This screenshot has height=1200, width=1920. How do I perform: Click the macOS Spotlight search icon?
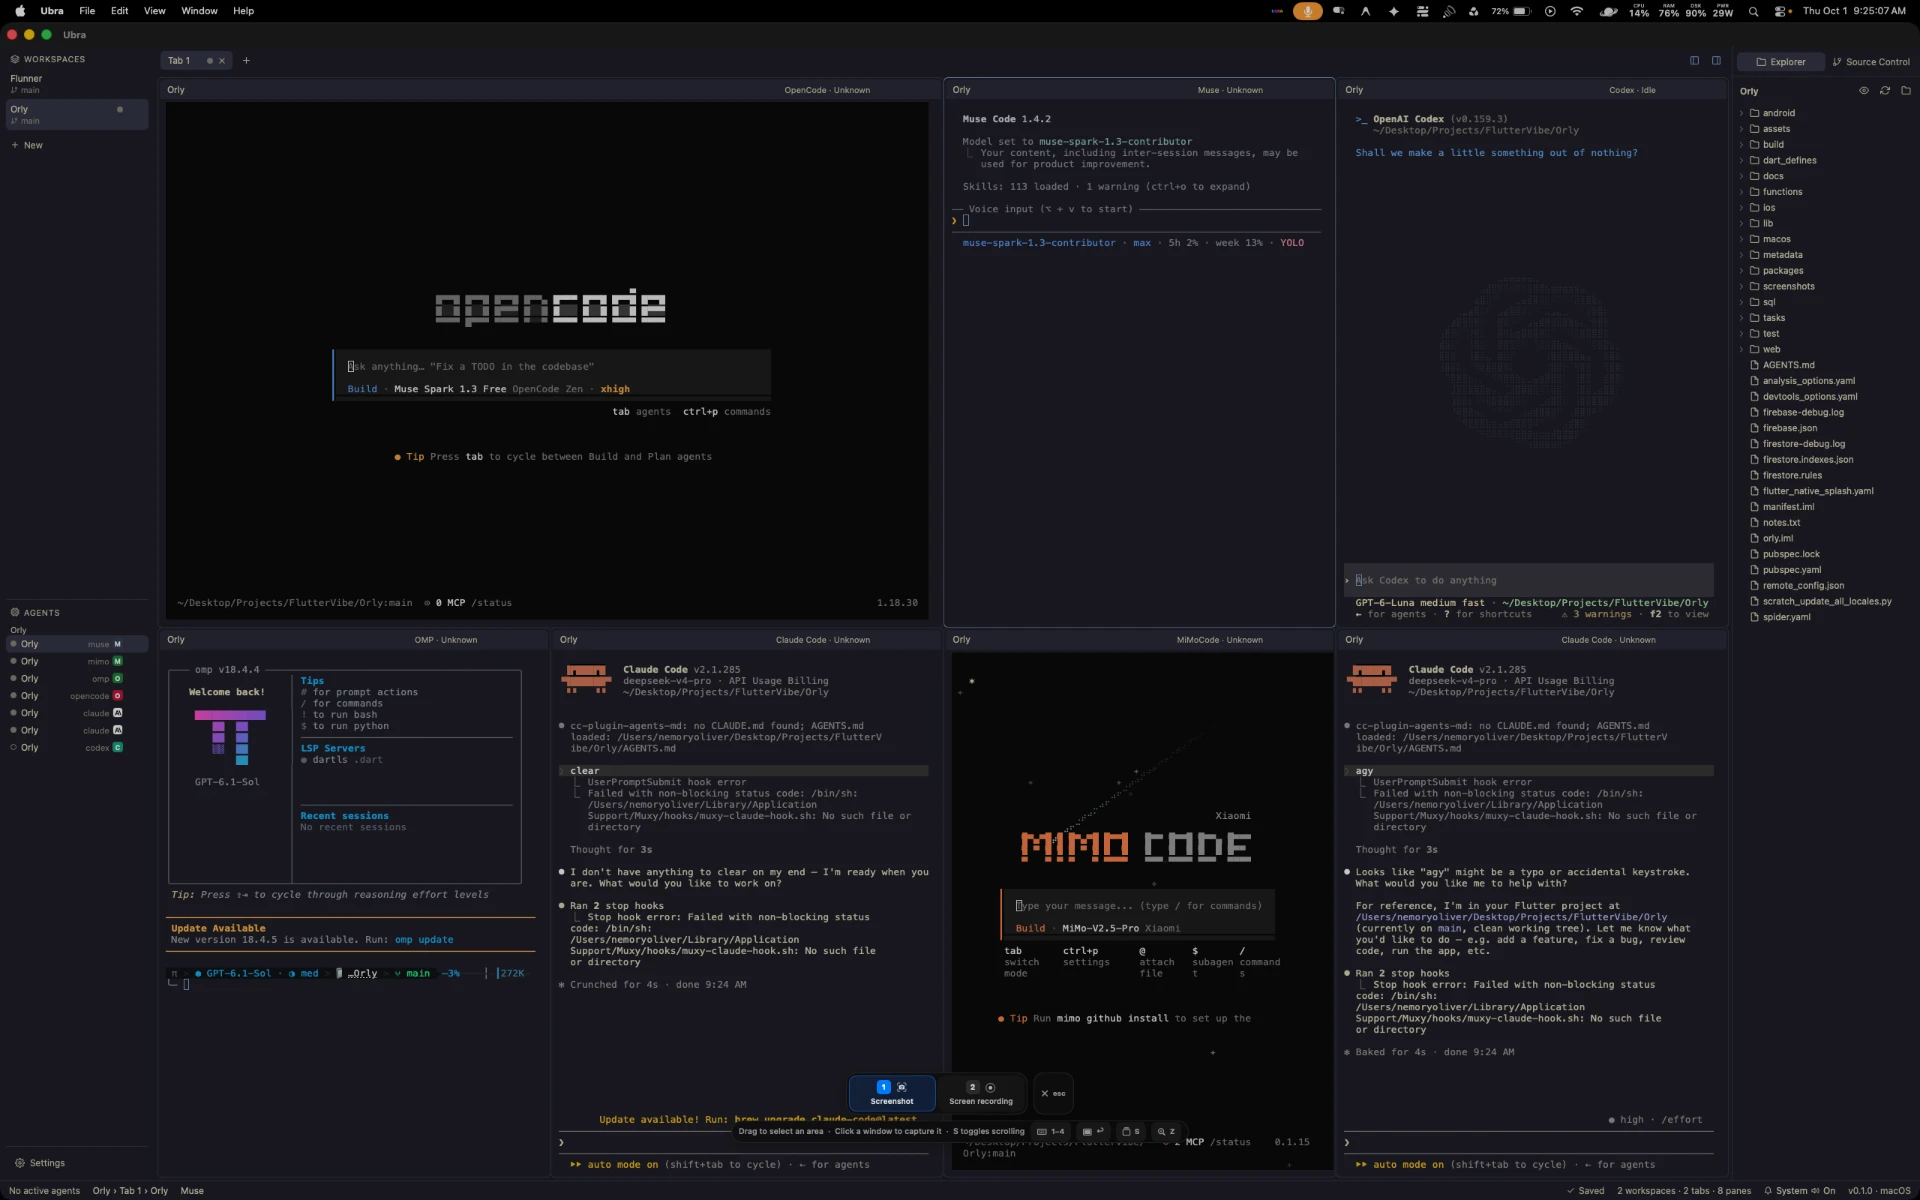tap(1753, 11)
